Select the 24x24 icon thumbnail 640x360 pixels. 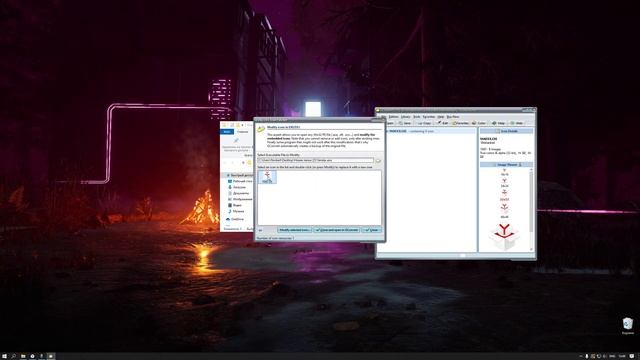504,182
